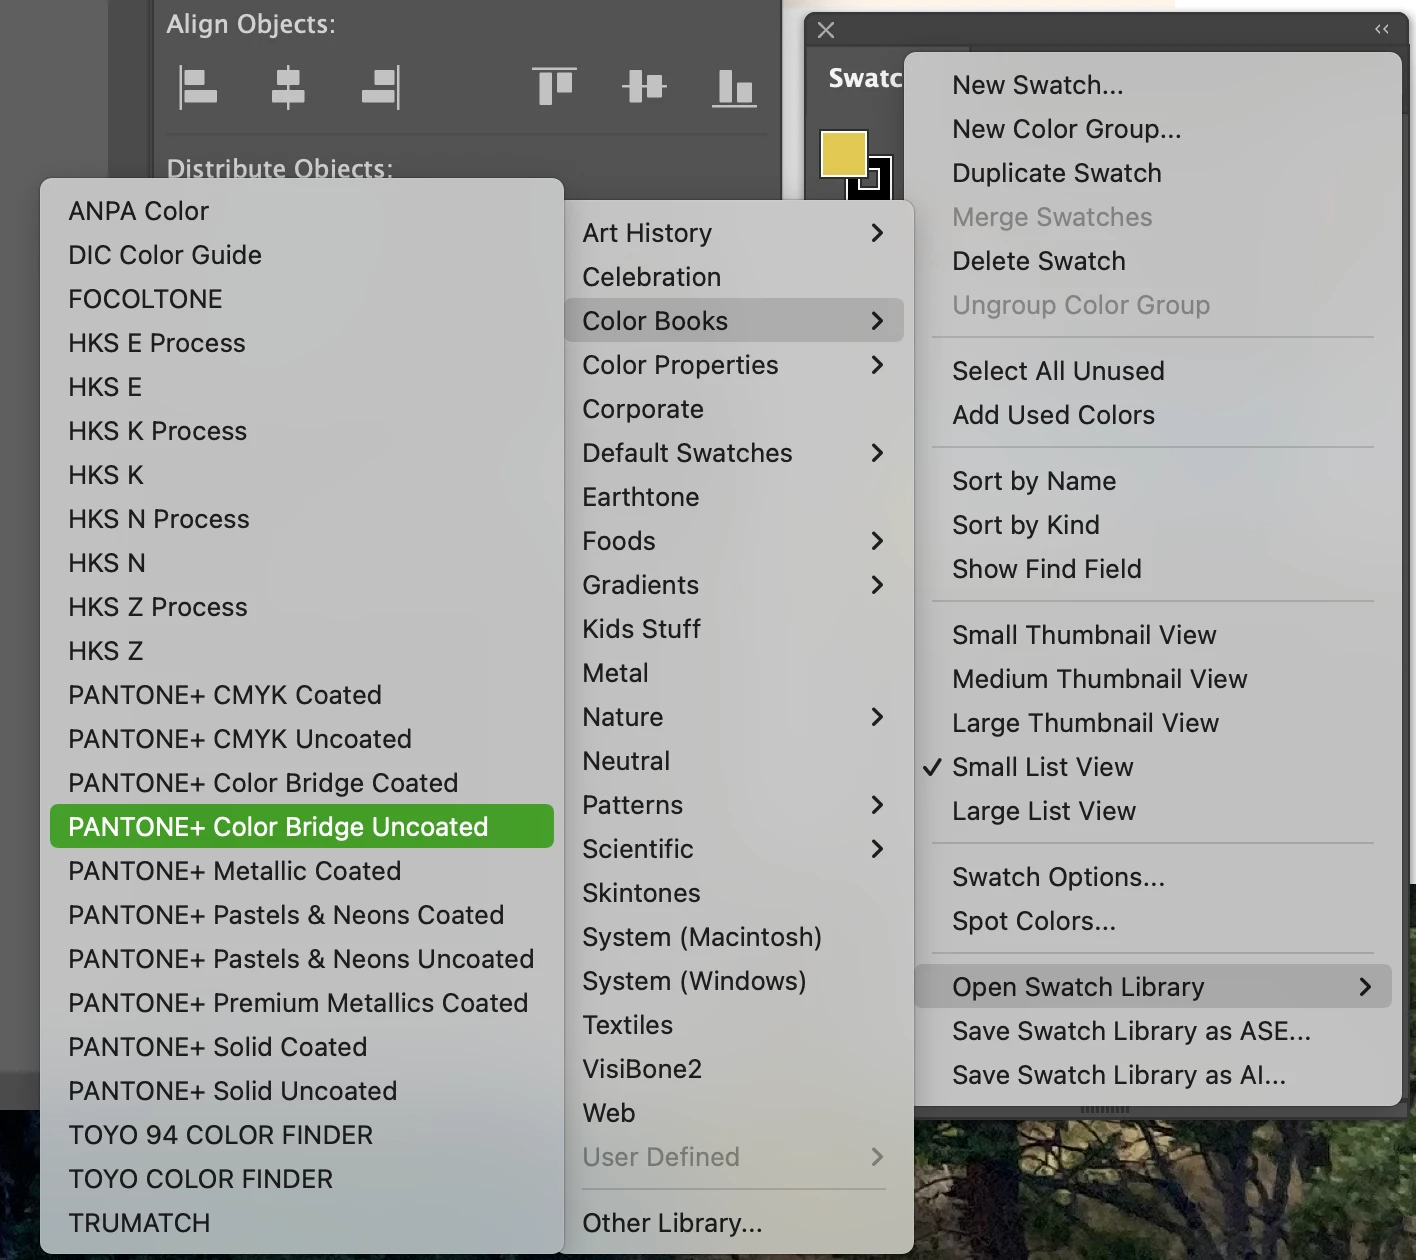This screenshot has height=1260, width=1416.
Task: Choose Select All Unused
Action: [1153, 371]
